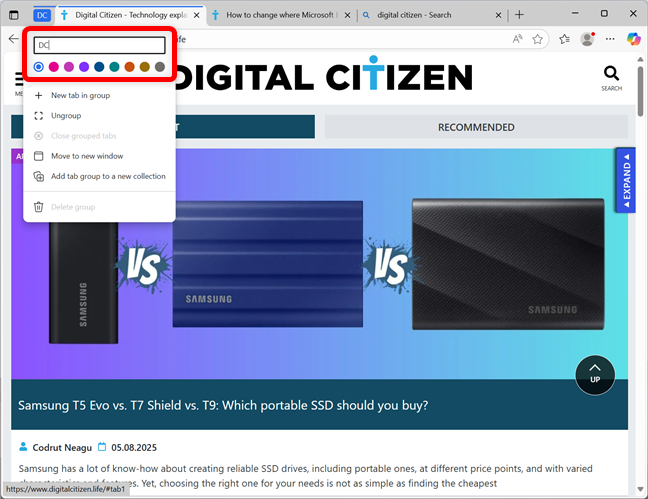This screenshot has width=648, height=499.
Task: Pick the teal tab group color
Action: pyautogui.click(x=114, y=67)
